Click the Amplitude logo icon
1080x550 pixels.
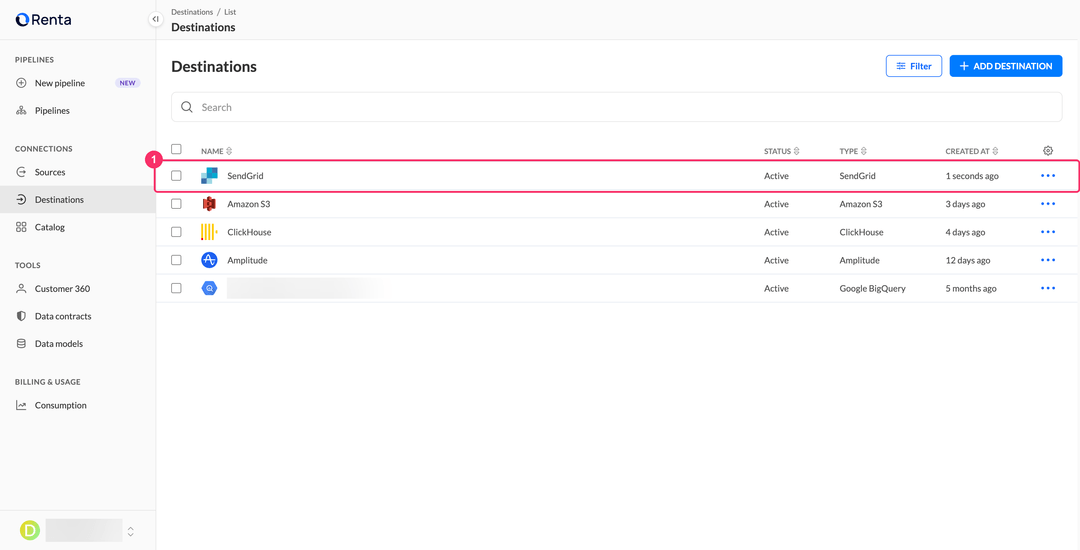(x=209, y=260)
